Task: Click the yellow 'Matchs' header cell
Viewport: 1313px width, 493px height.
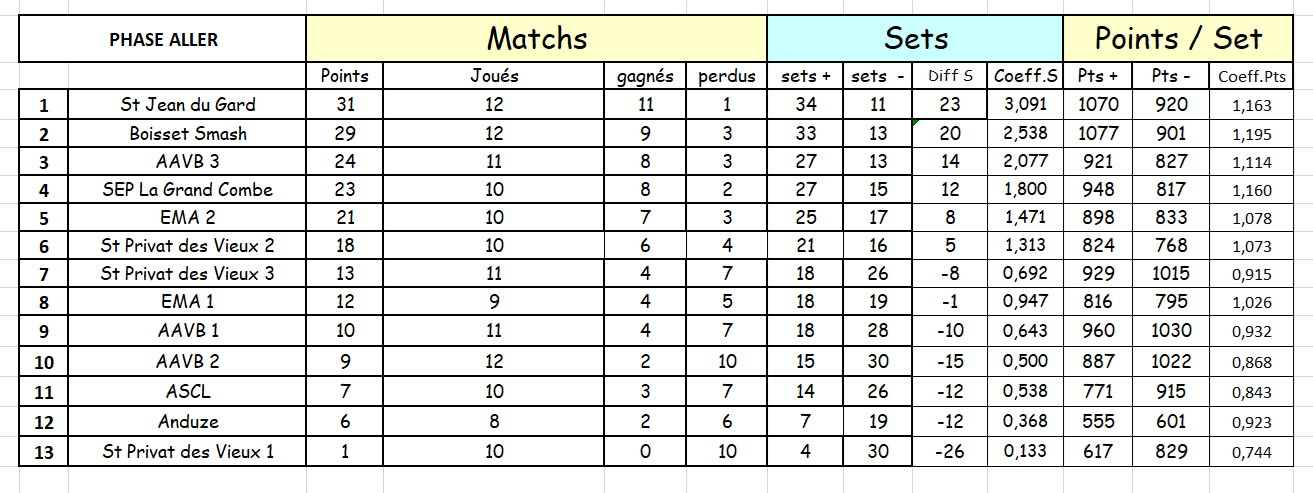Action: (x=536, y=39)
